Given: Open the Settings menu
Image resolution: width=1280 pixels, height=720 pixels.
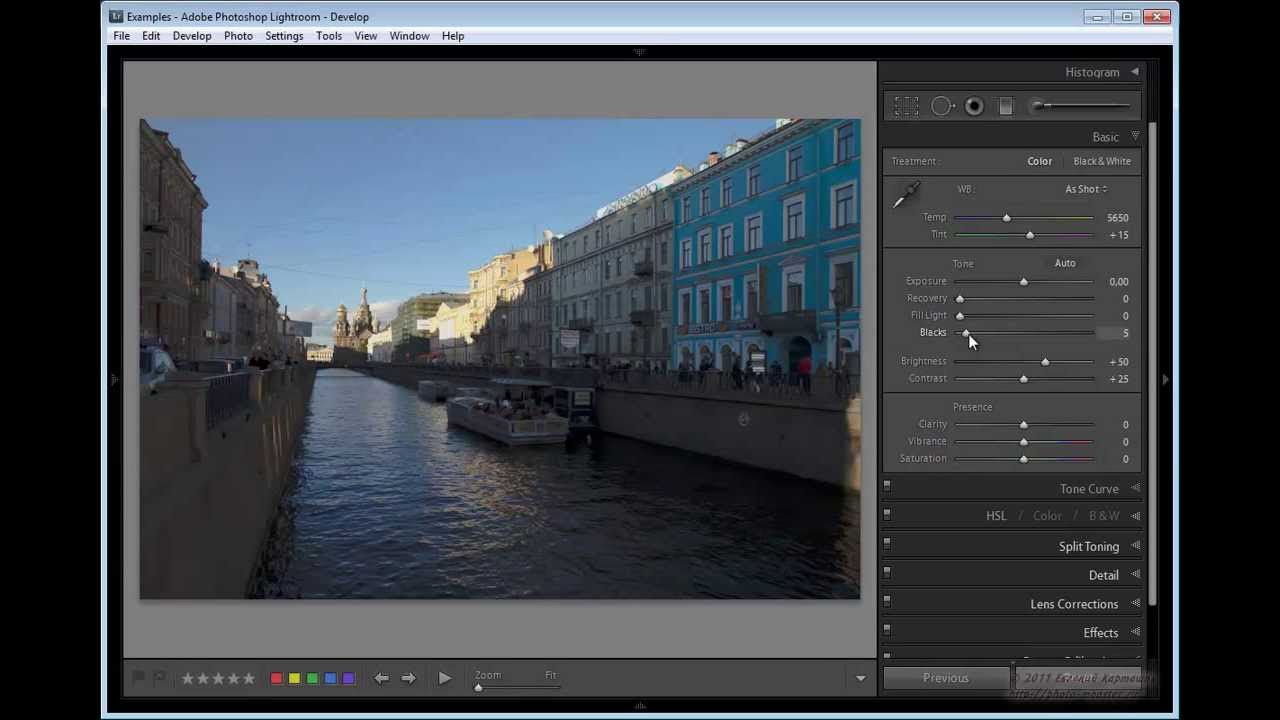Looking at the screenshot, I should 284,36.
